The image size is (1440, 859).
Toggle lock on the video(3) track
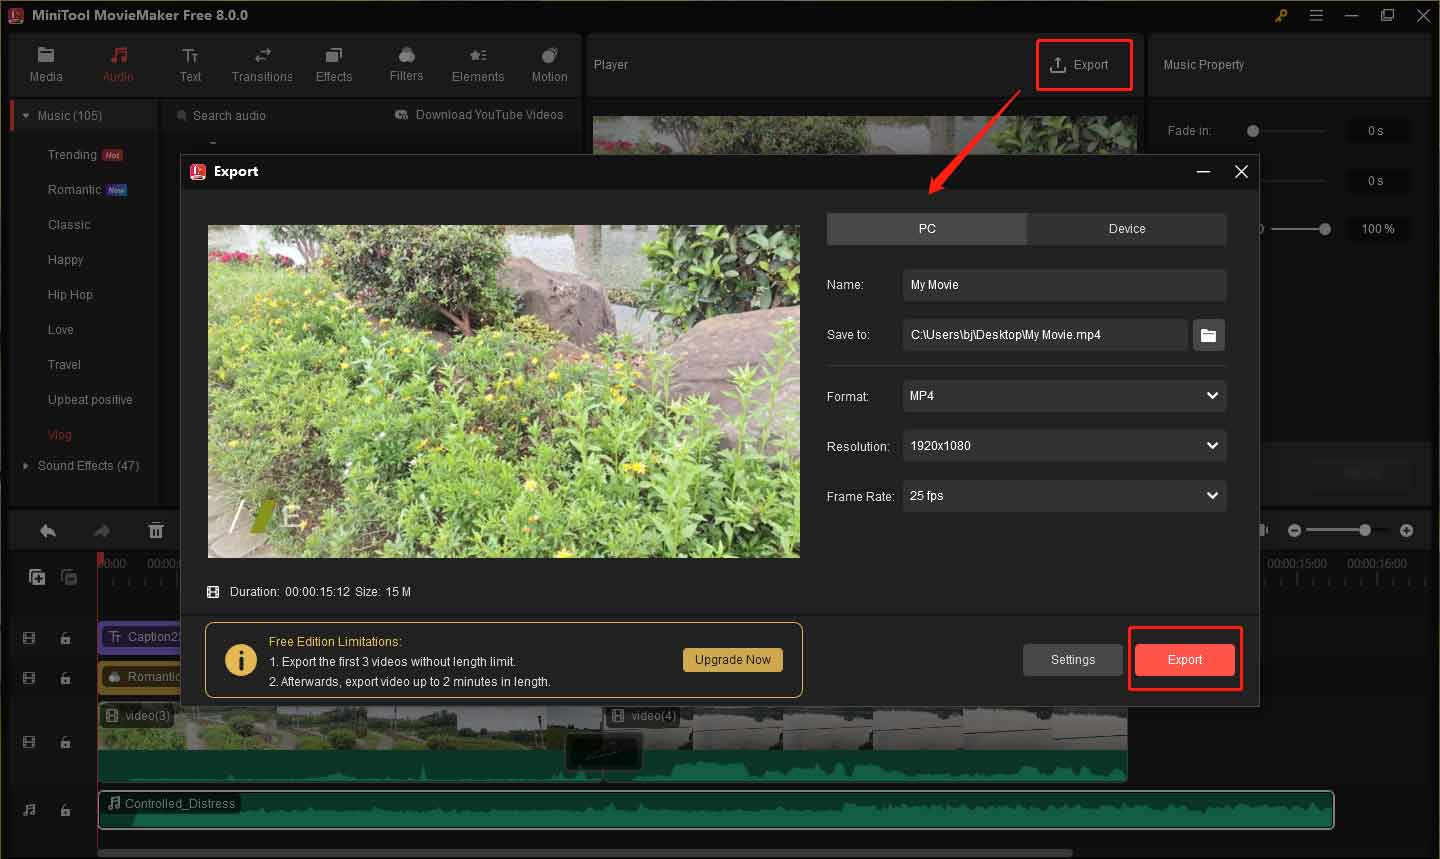[65, 742]
